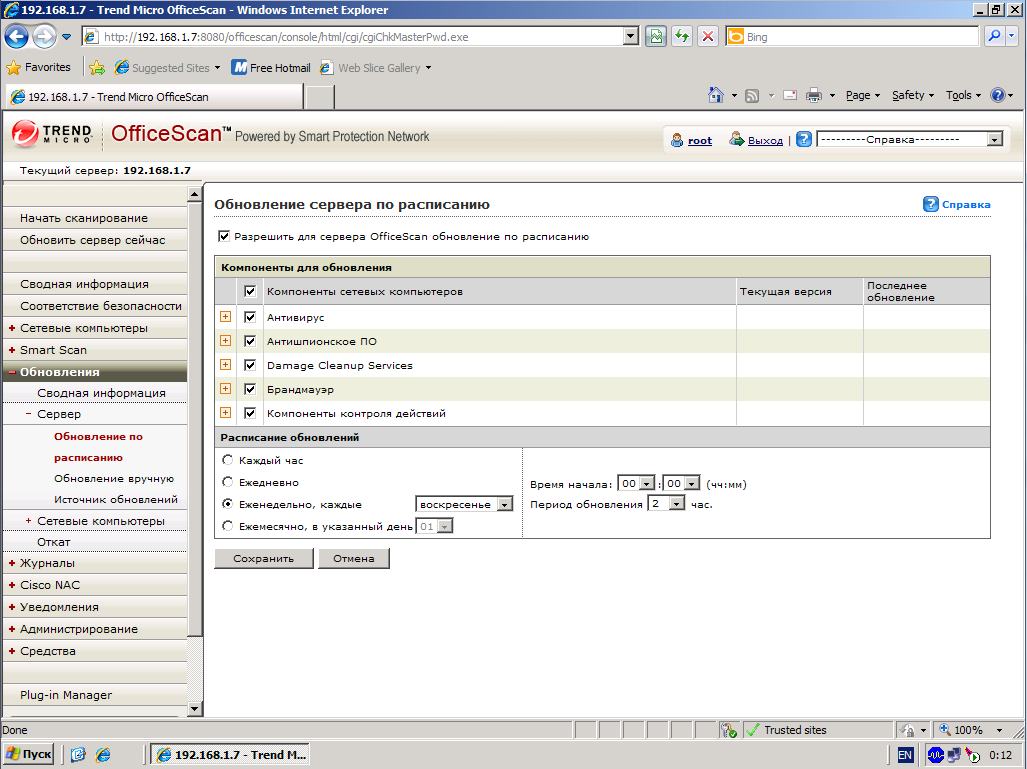
Task: Click the EN language indicator in tray
Action: [905, 755]
